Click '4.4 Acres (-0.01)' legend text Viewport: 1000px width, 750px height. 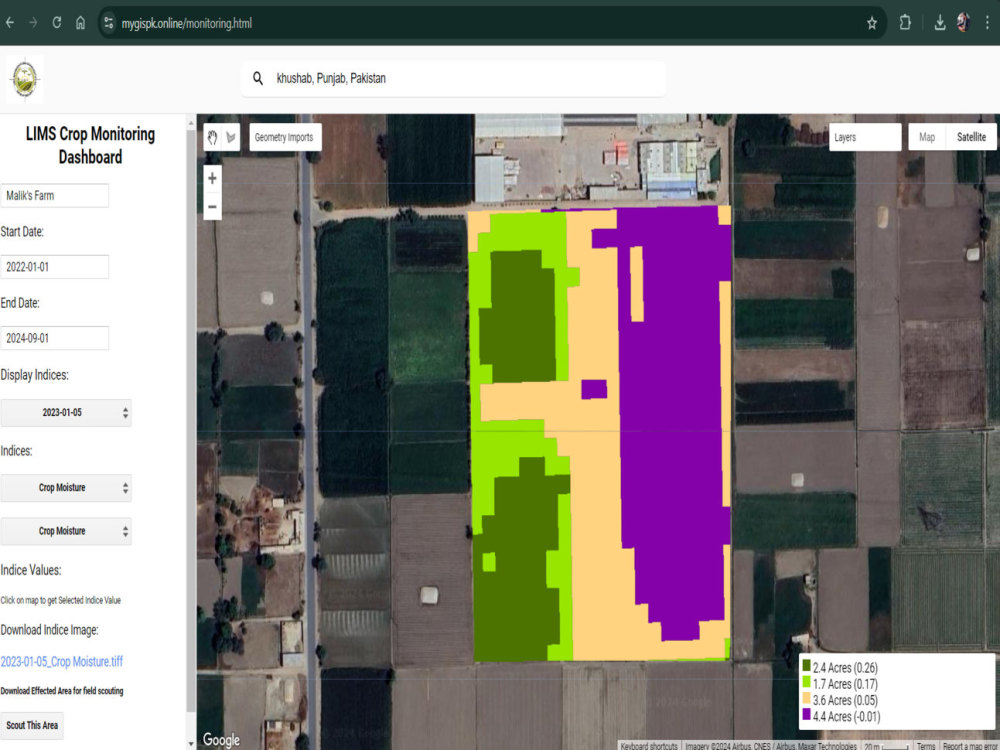click(x=846, y=716)
